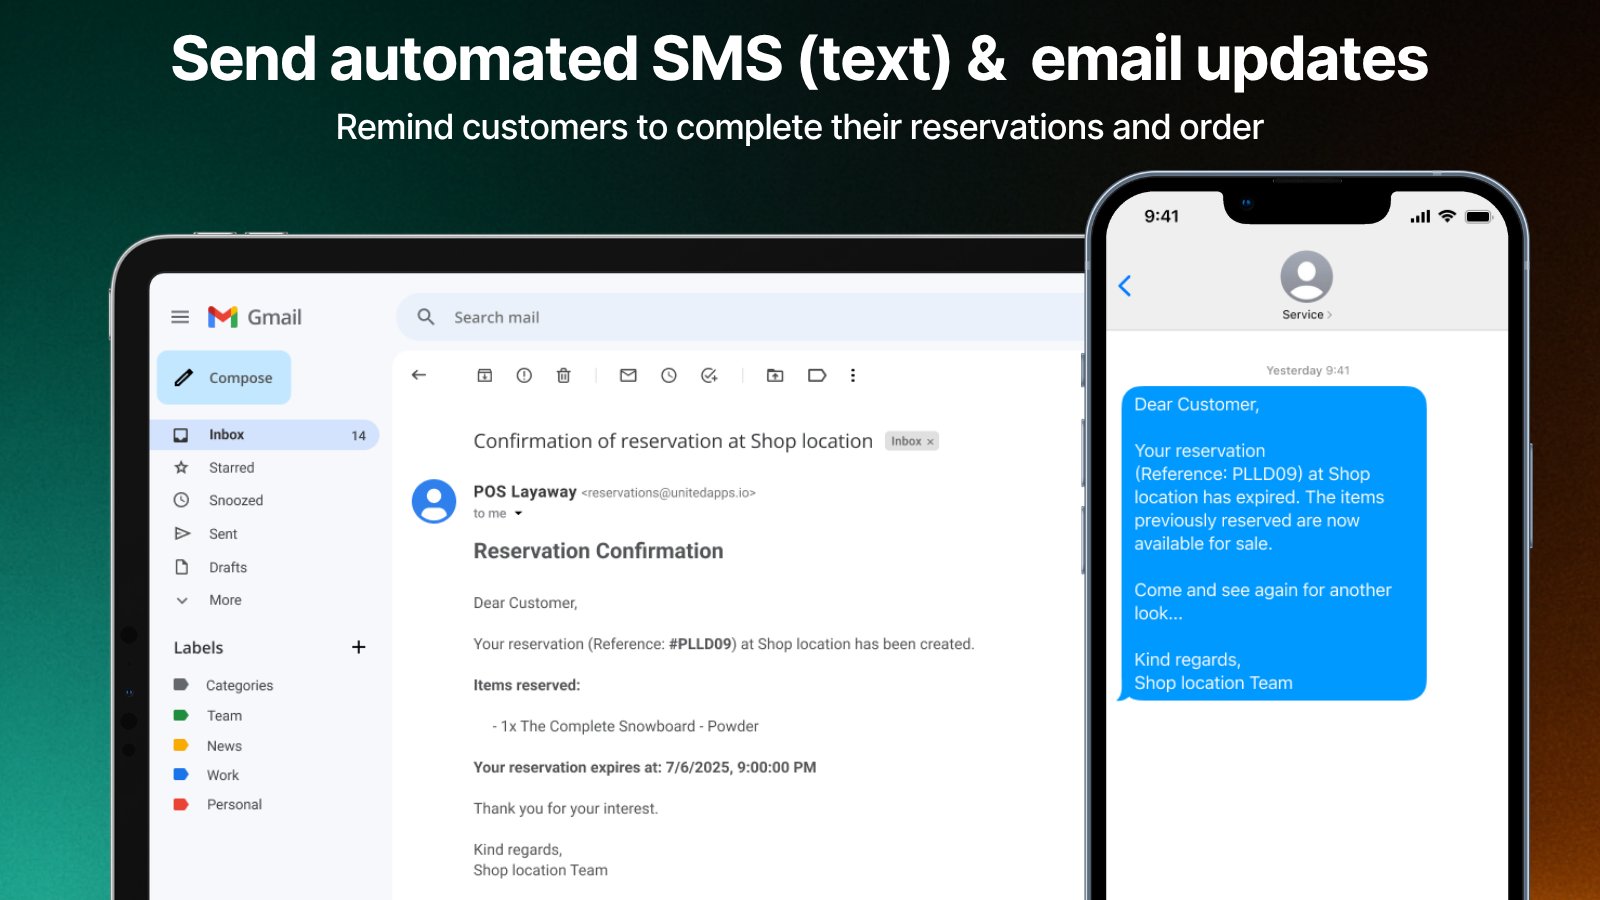Remove the Inbox label from email
Screen dimensions: 1600x900
(x=930, y=442)
